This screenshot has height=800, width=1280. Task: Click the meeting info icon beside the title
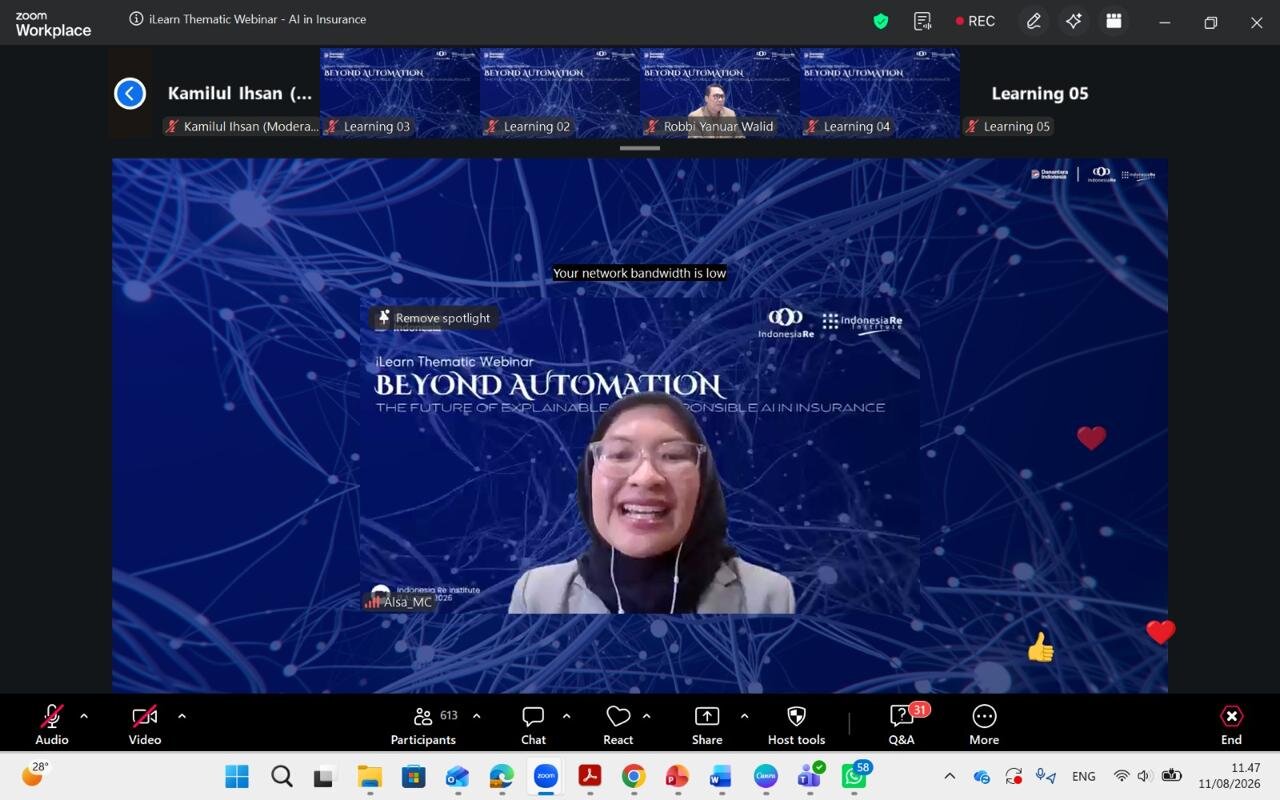pyautogui.click(x=136, y=19)
